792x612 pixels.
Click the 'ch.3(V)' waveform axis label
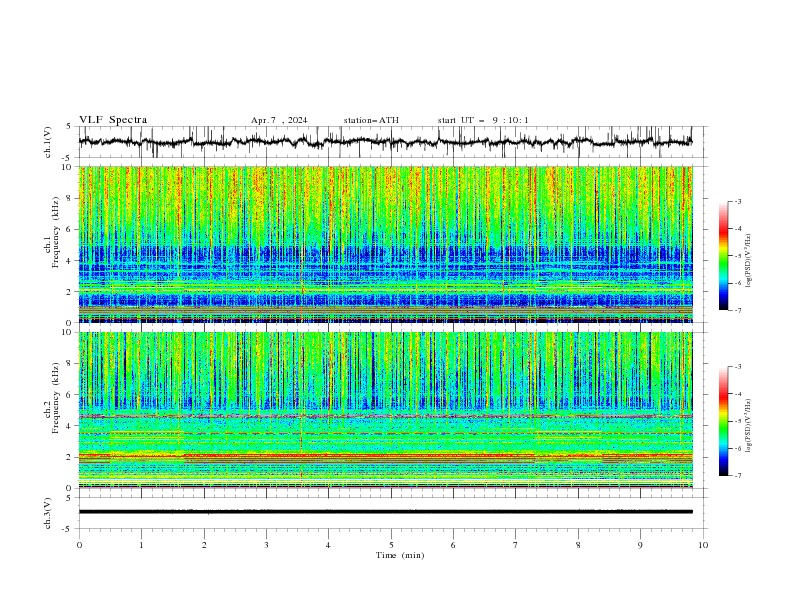pyautogui.click(x=48, y=513)
